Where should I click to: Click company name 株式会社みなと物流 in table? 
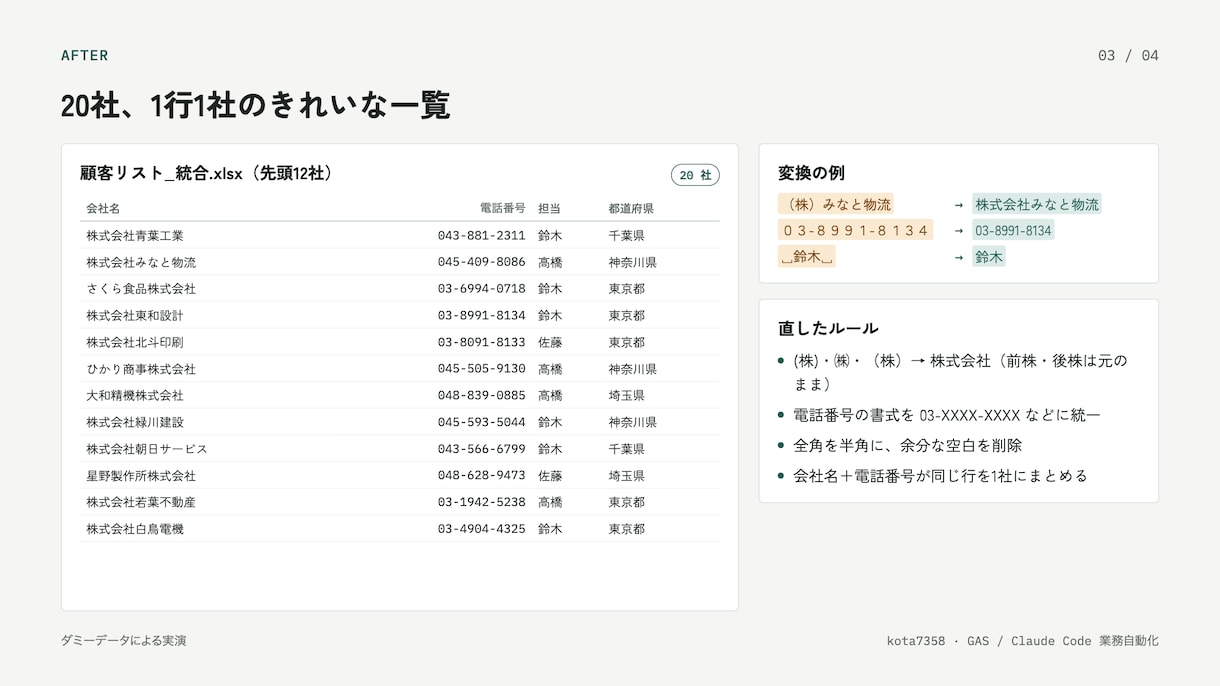[141, 262]
